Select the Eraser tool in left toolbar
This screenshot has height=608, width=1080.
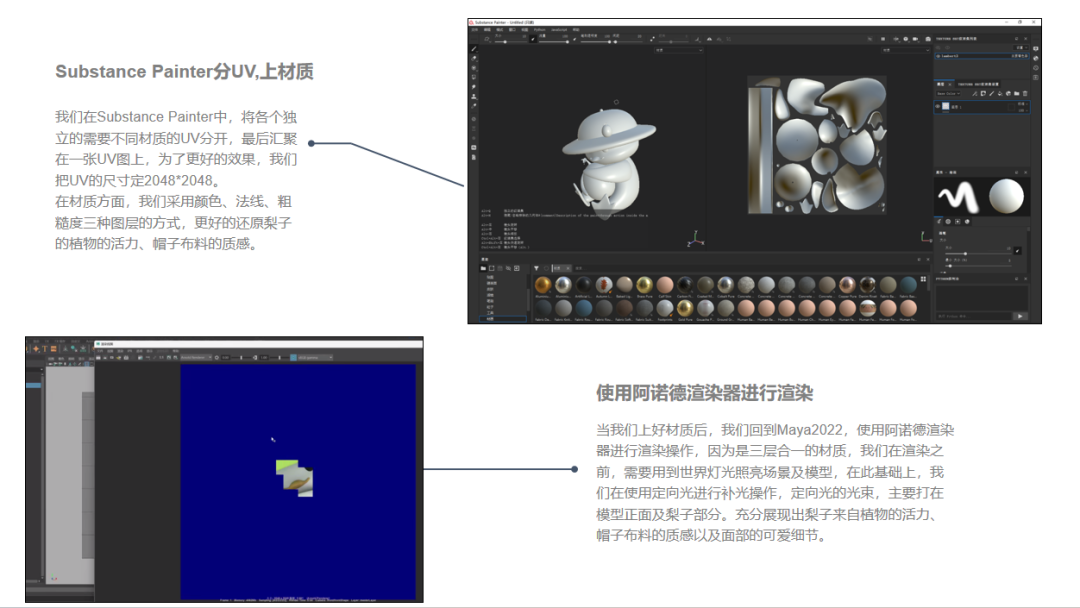click(x=474, y=58)
